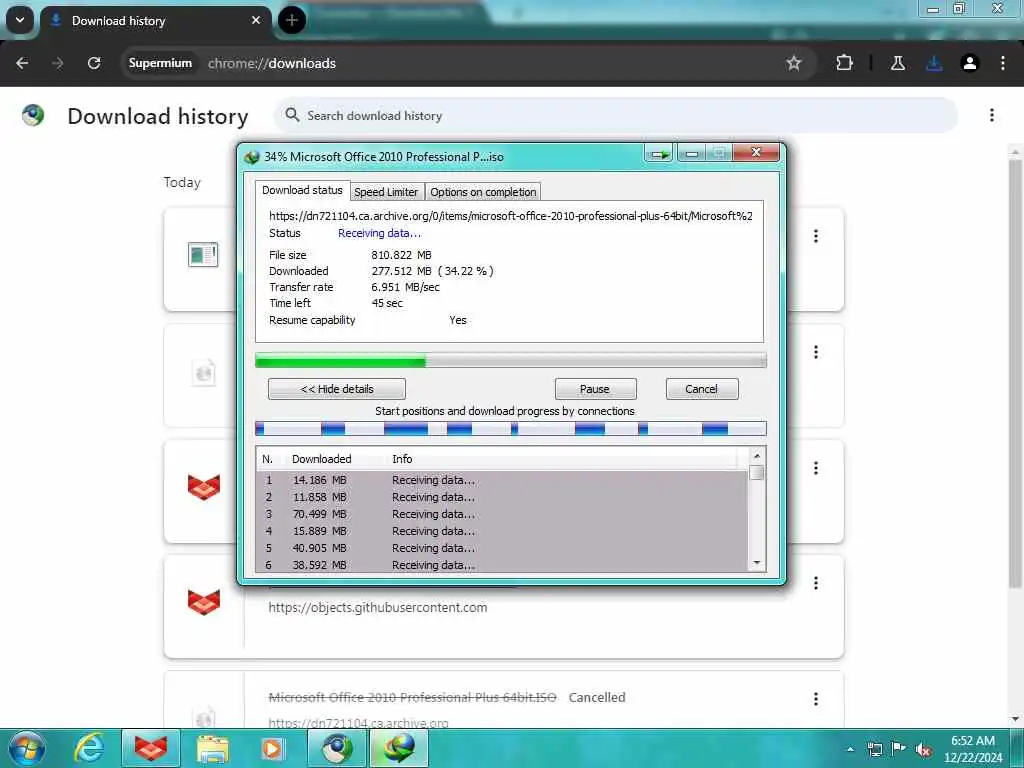This screenshot has height=768, width=1024.
Task: Open Download history page actions menu
Action: point(991,116)
